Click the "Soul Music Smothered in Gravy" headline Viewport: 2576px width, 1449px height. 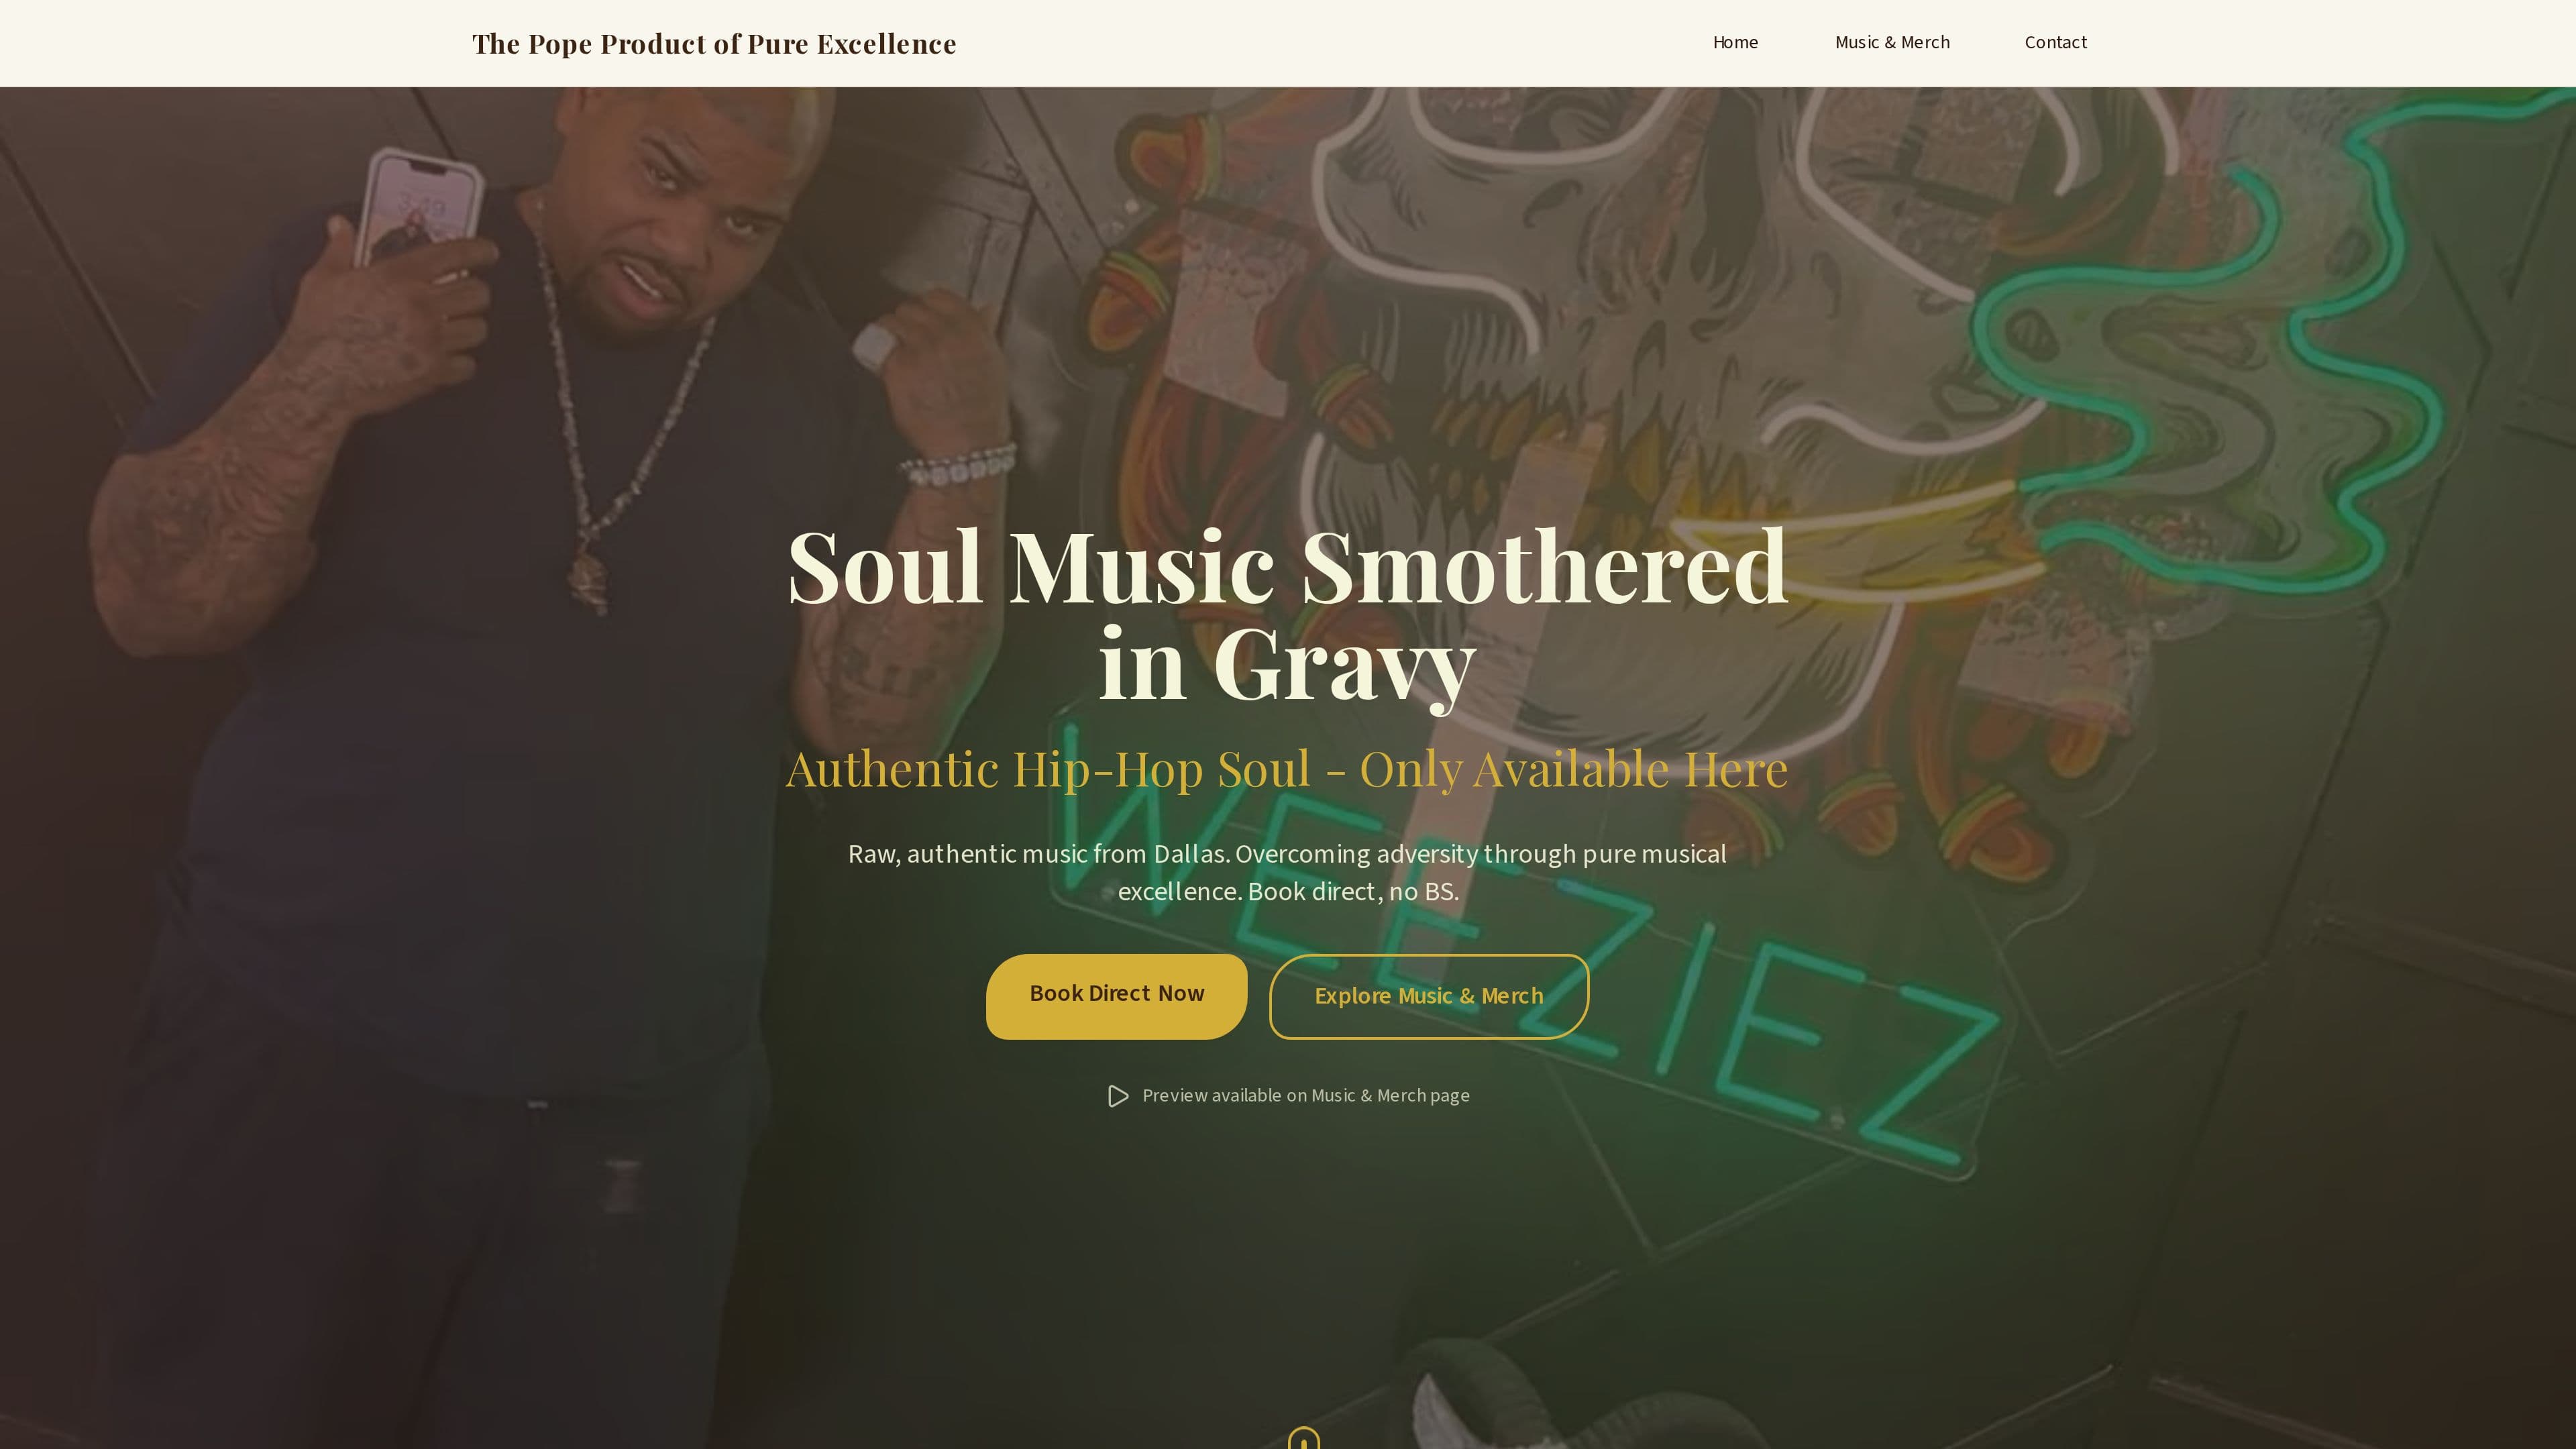[x=1287, y=616]
